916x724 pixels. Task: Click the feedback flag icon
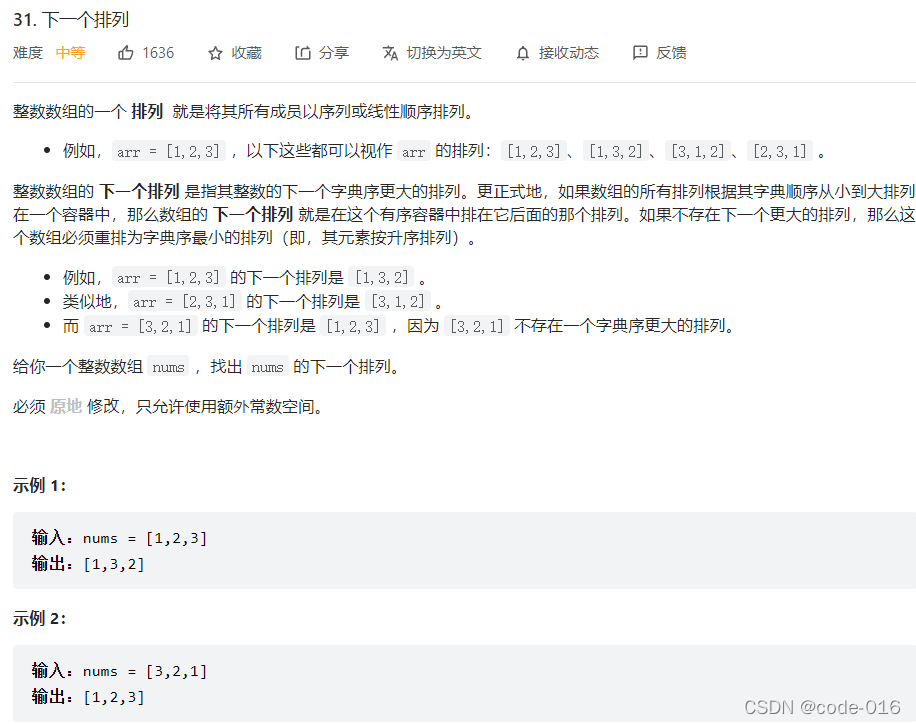(x=640, y=53)
